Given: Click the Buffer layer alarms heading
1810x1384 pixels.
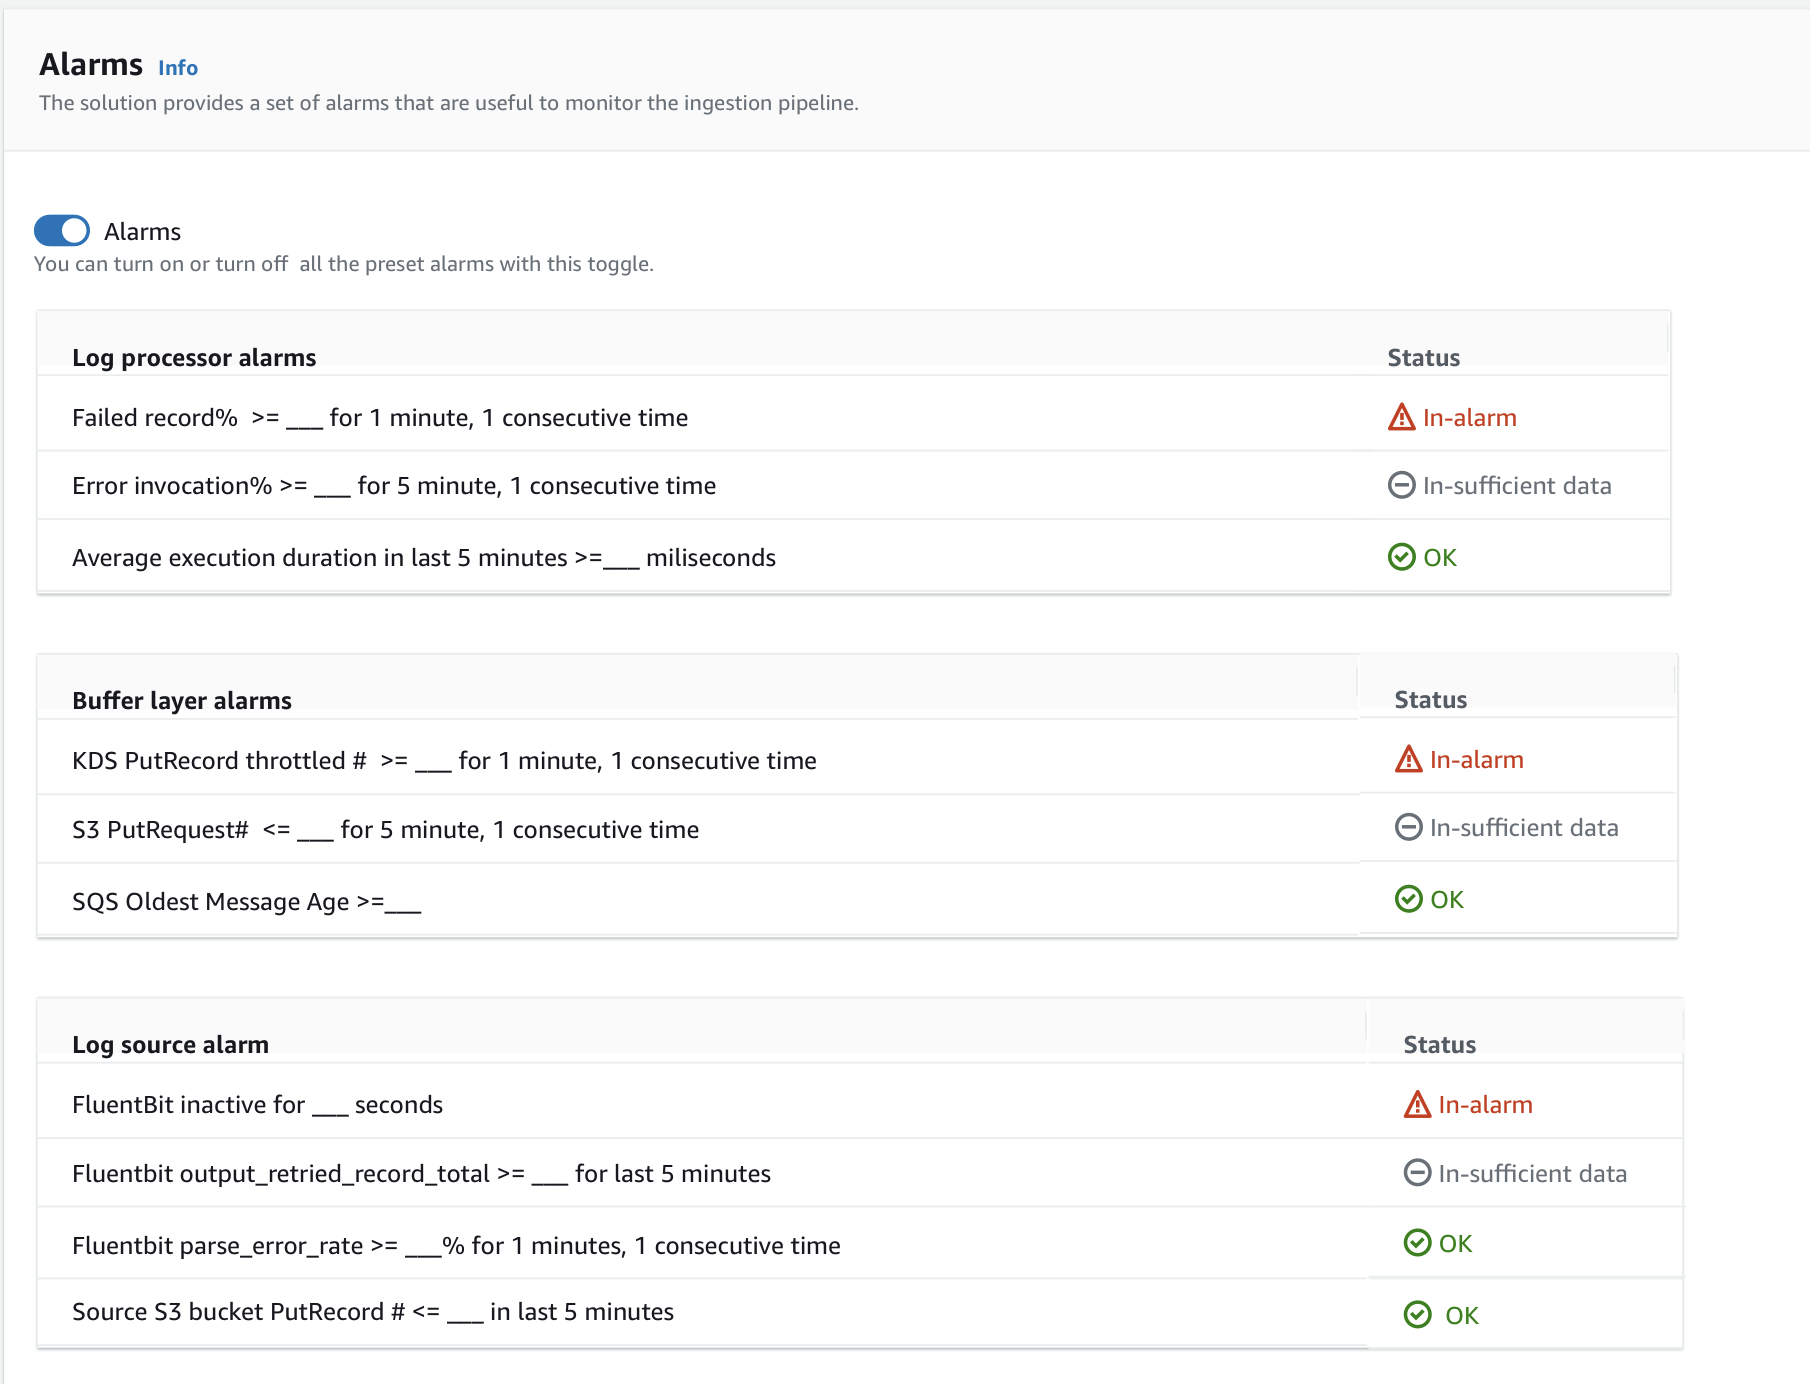Looking at the screenshot, I should coord(182,701).
